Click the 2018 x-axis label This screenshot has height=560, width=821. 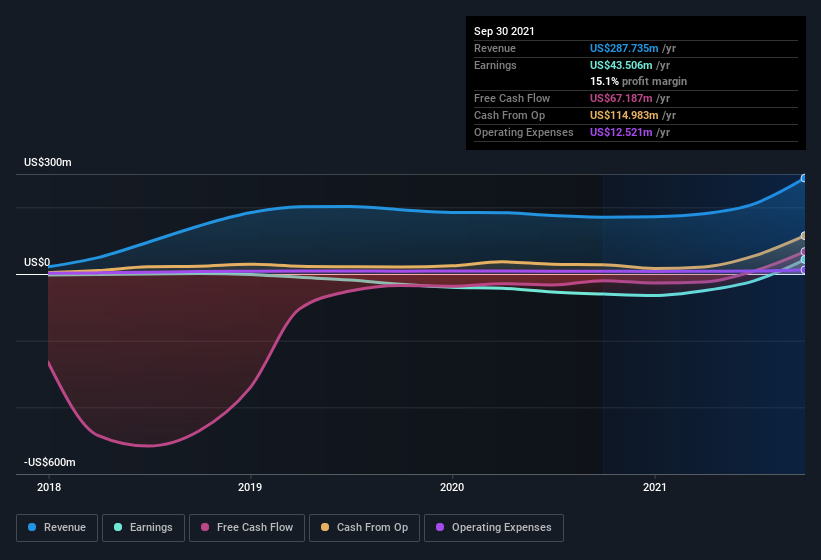tap(49, 487)
